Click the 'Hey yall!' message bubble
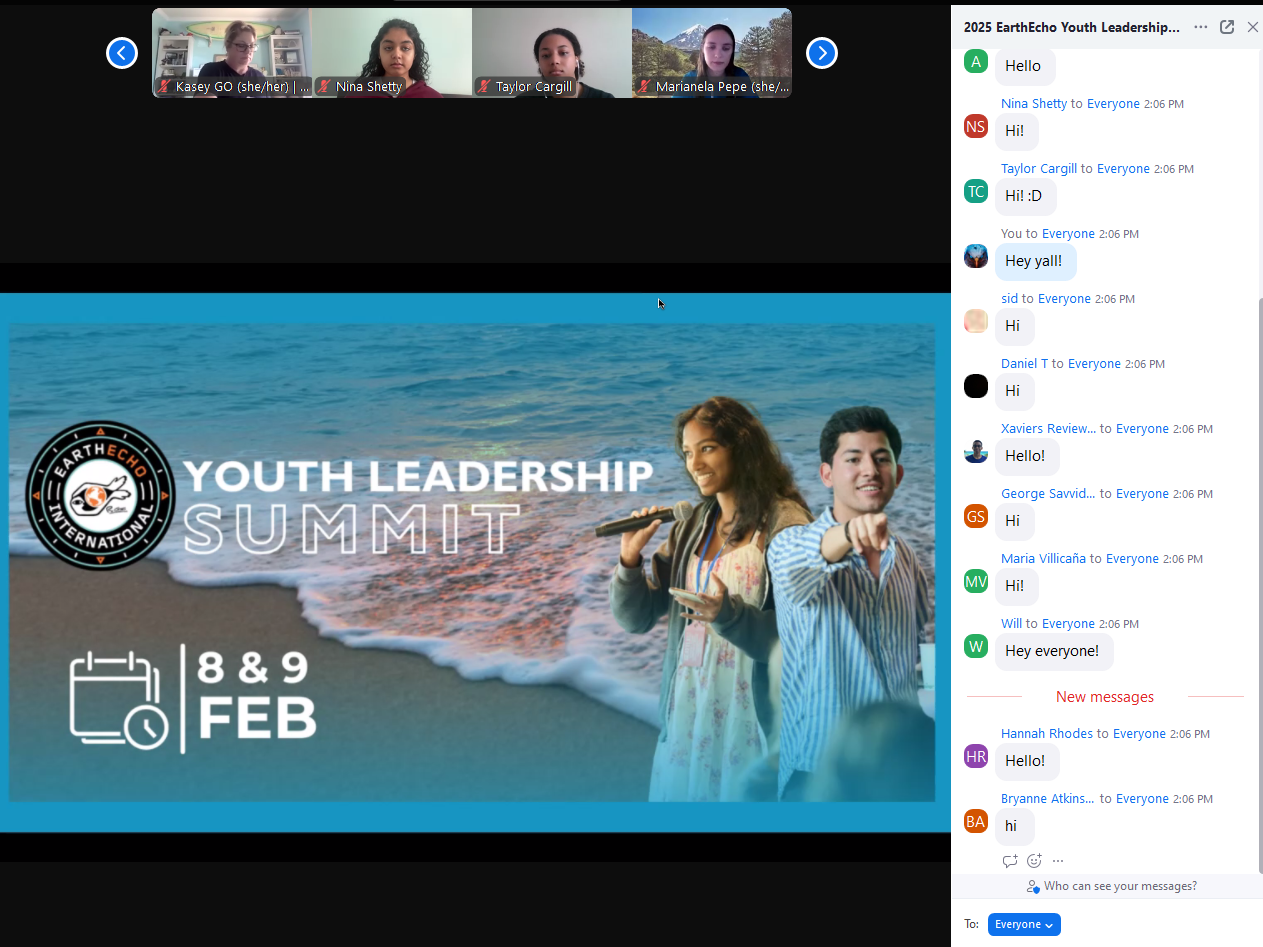1263x947 pixels. pos(1035,261)
